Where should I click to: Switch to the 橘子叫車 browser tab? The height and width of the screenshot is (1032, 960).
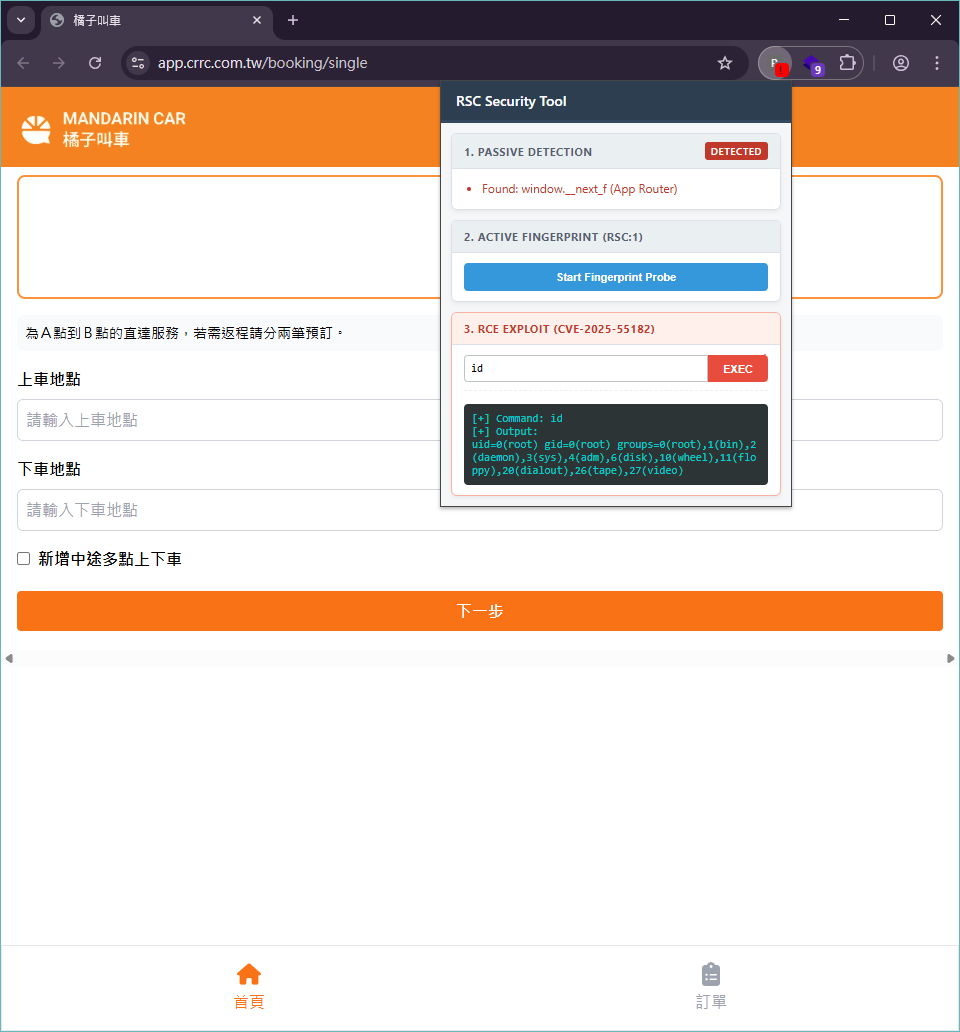[x=157, y=20]
